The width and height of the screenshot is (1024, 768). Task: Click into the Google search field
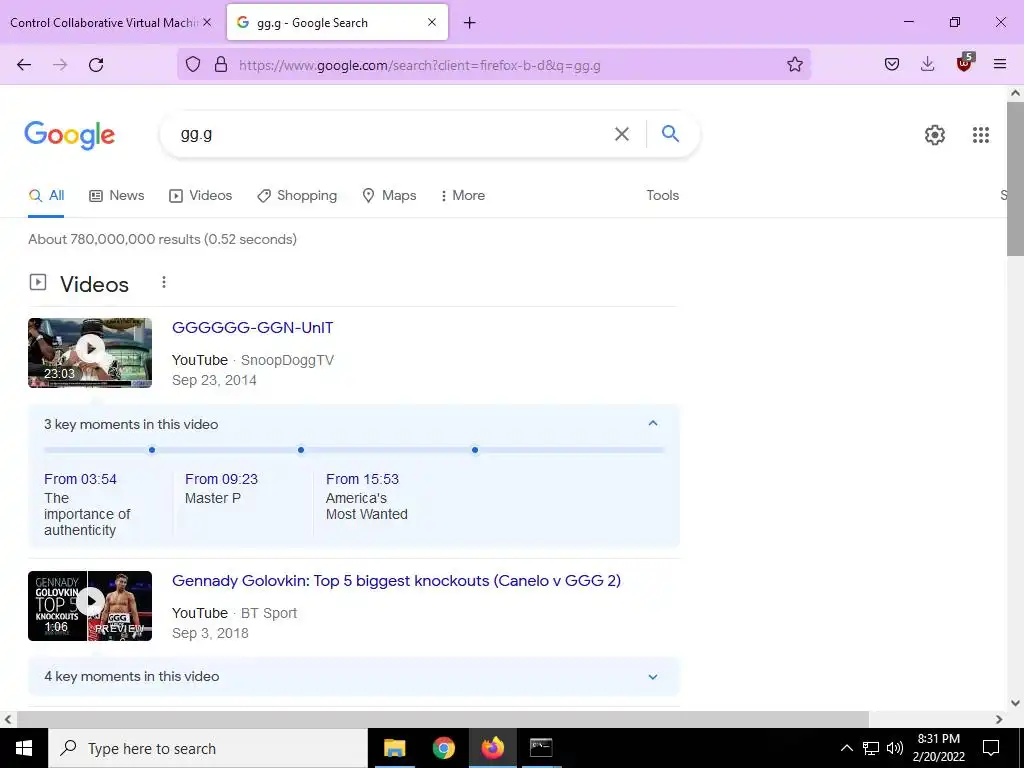[392, 134]
